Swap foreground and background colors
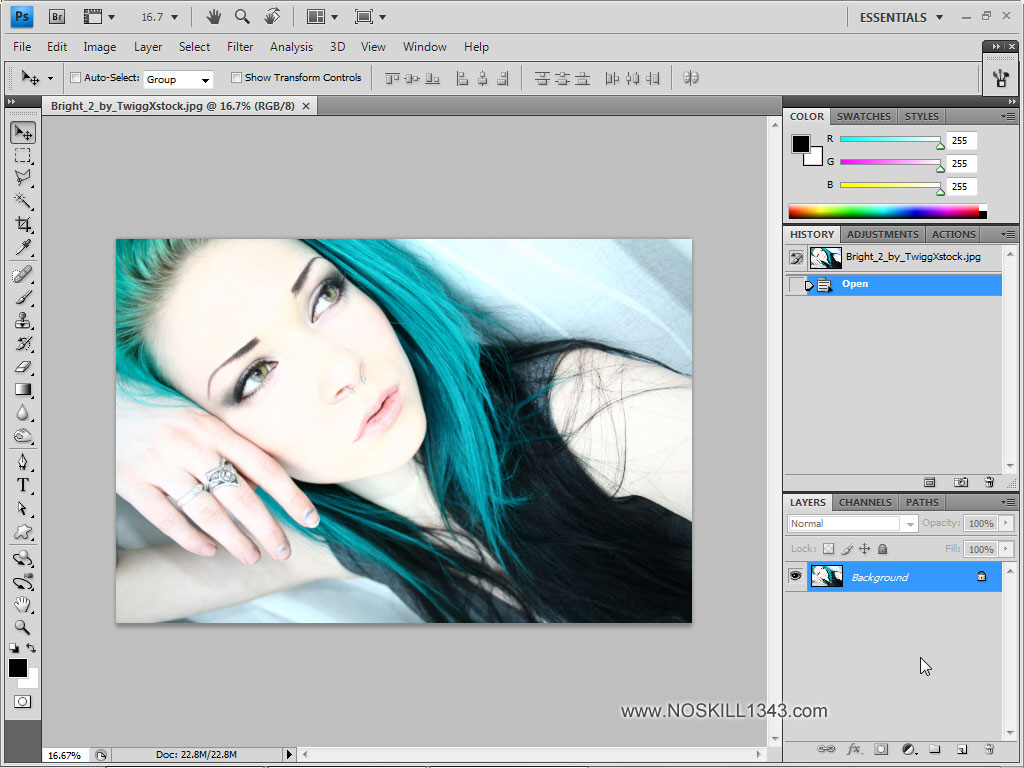This screenshot has width=1024, height=768. tap(31, 648)
